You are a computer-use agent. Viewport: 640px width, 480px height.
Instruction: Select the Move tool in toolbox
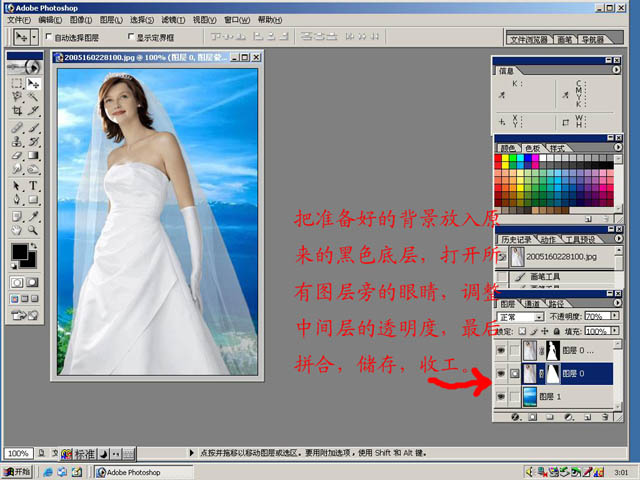(x=33, y=84)
